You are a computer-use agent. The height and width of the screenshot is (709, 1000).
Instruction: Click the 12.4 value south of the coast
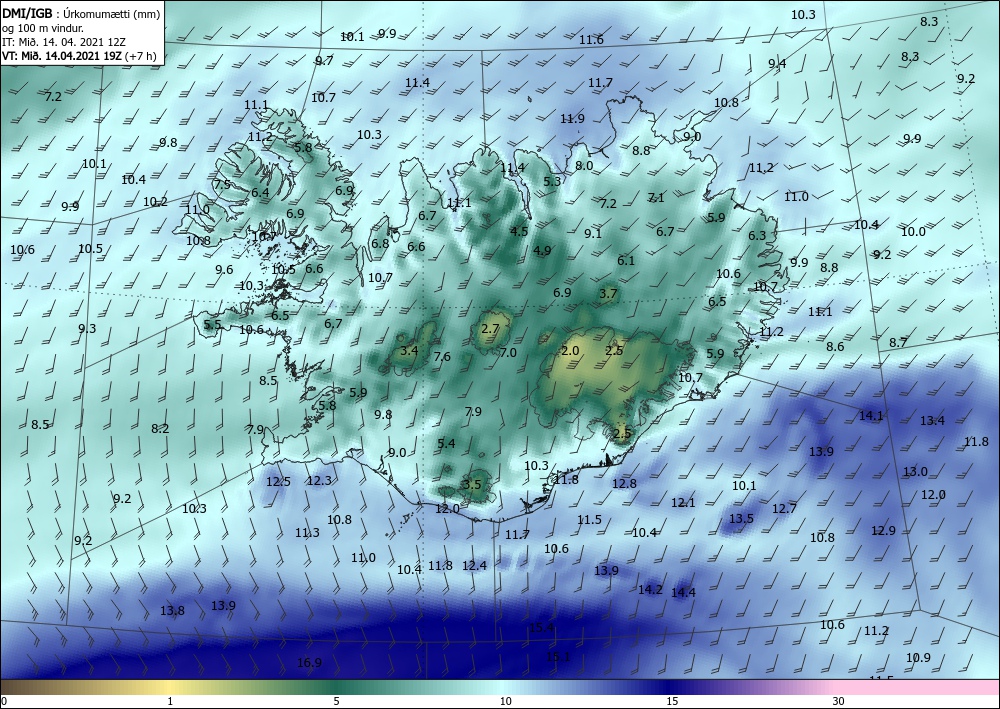pyautogui.click(x=474, y=565)
